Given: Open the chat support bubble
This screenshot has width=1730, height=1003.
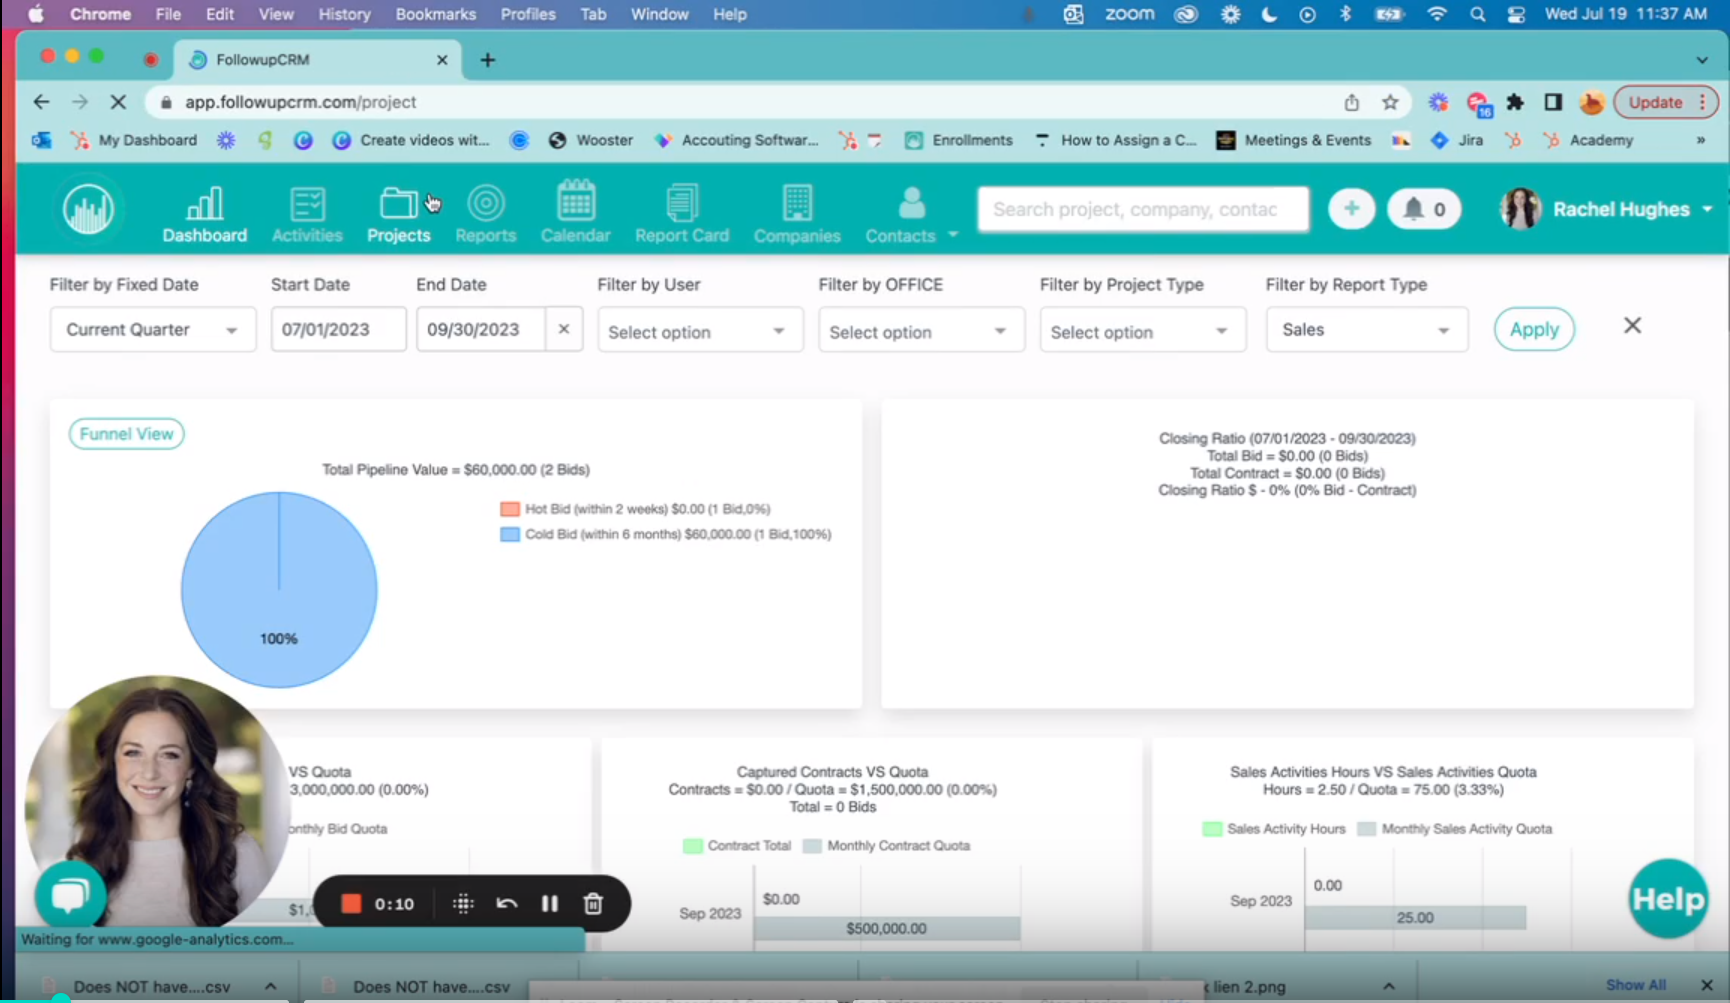Looking at the screenshot, I should coord(70,894).
